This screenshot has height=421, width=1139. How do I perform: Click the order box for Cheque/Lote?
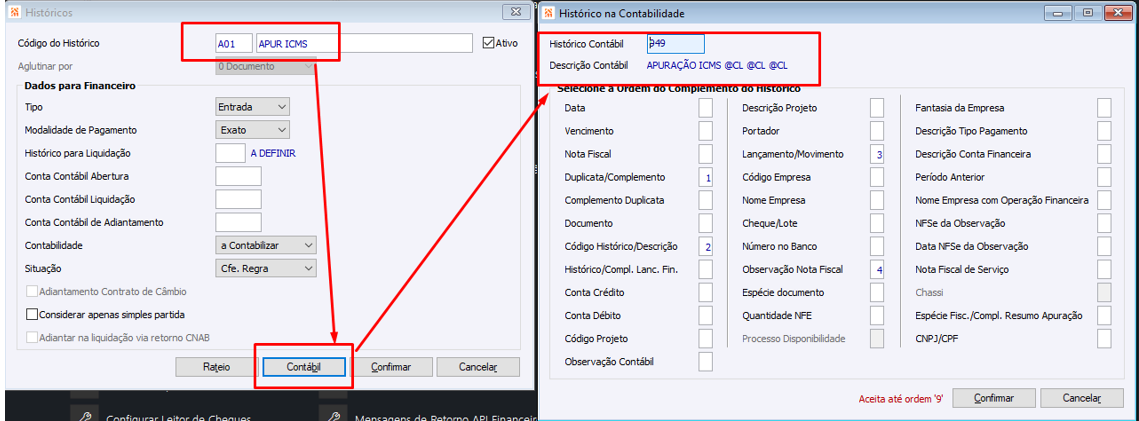[877, 223]
